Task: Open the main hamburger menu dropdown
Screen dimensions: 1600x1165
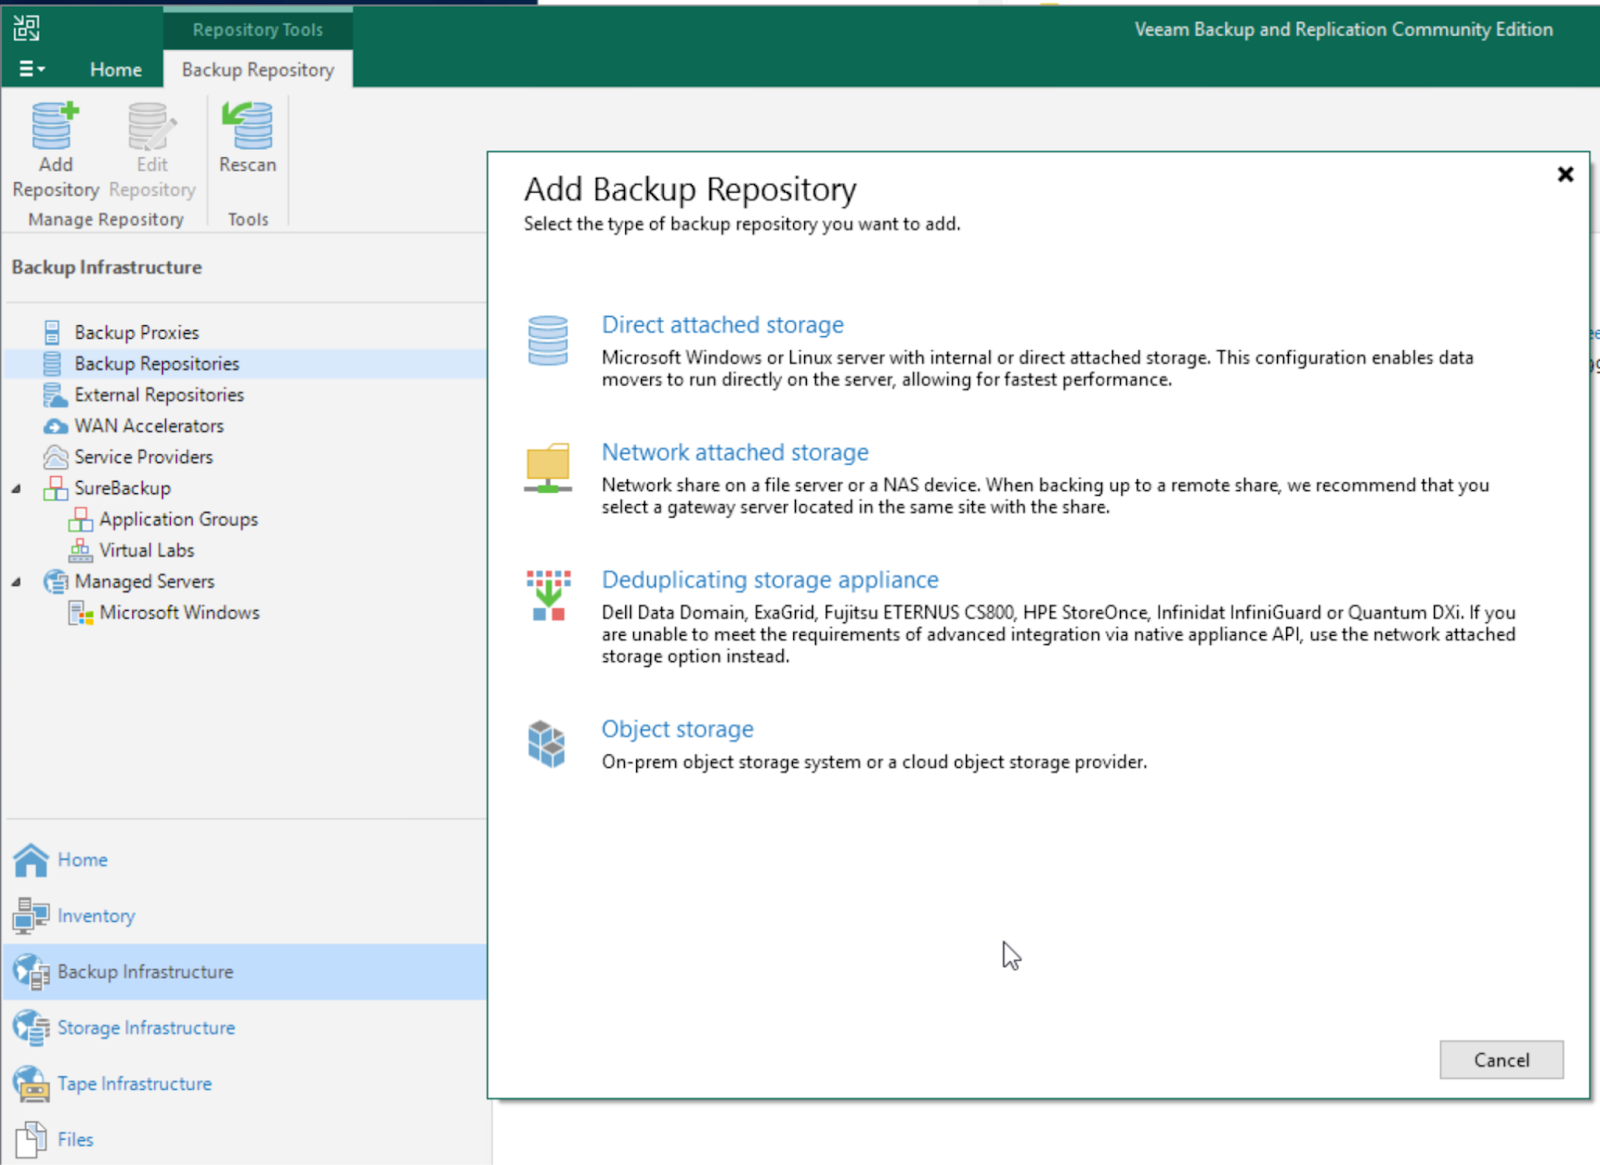Action: coord(32,69)
